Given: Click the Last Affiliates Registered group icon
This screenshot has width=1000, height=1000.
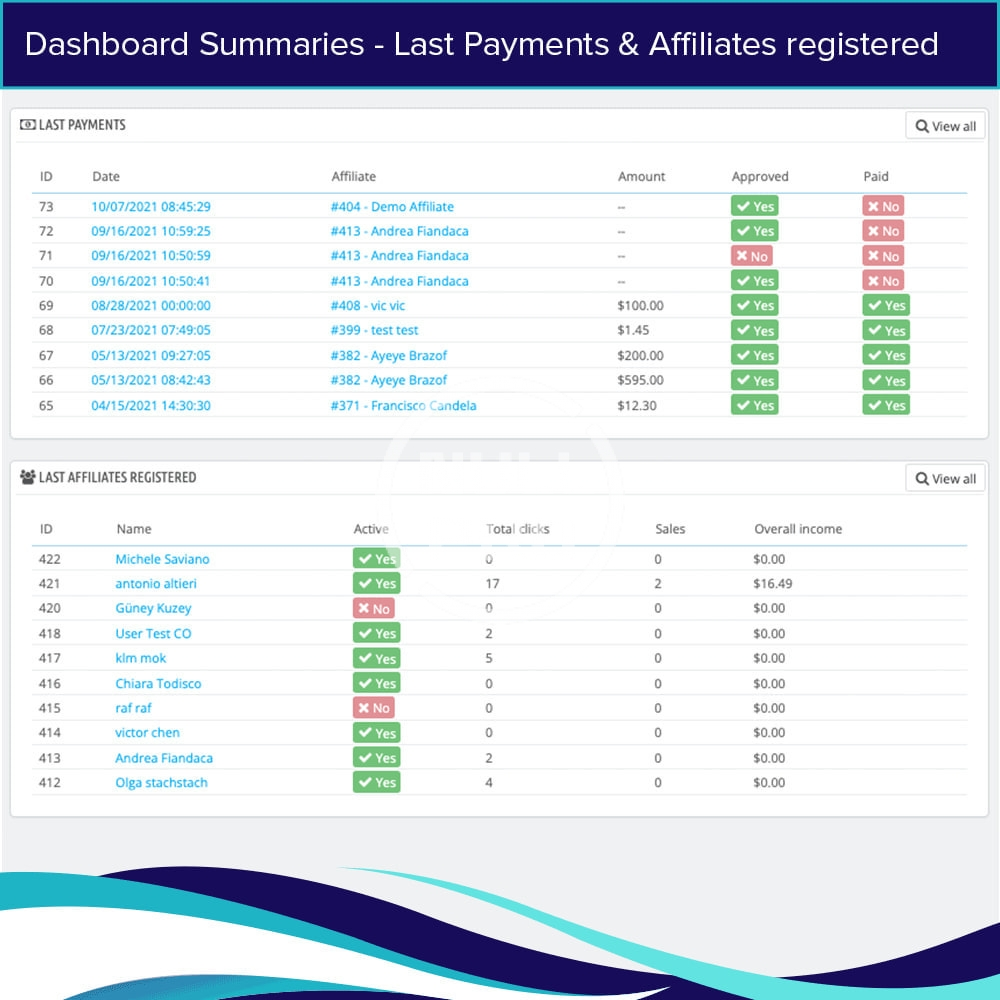Looking at the screenshot, I should tap(27, 477).
